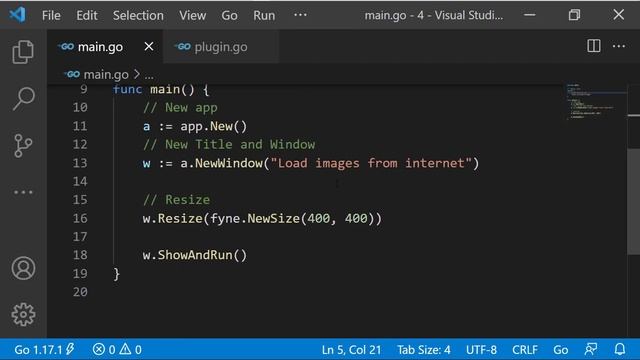Image resolution: width=640 pixels, height=360 pixels.
Task: Click line number 20 in the gutter
Action: pos(80,292)
